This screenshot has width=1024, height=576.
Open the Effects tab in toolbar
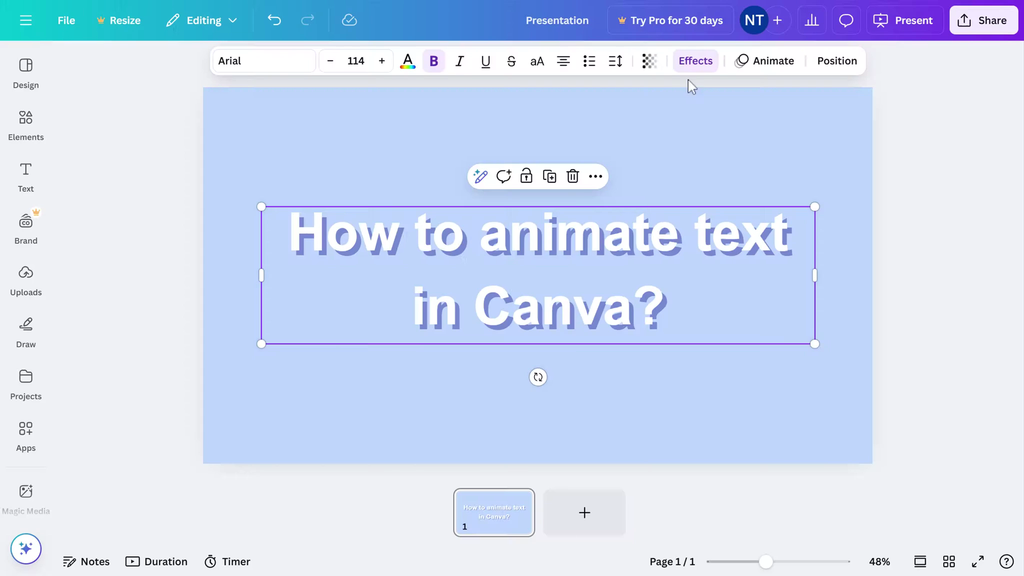click(x=695, y=61)
